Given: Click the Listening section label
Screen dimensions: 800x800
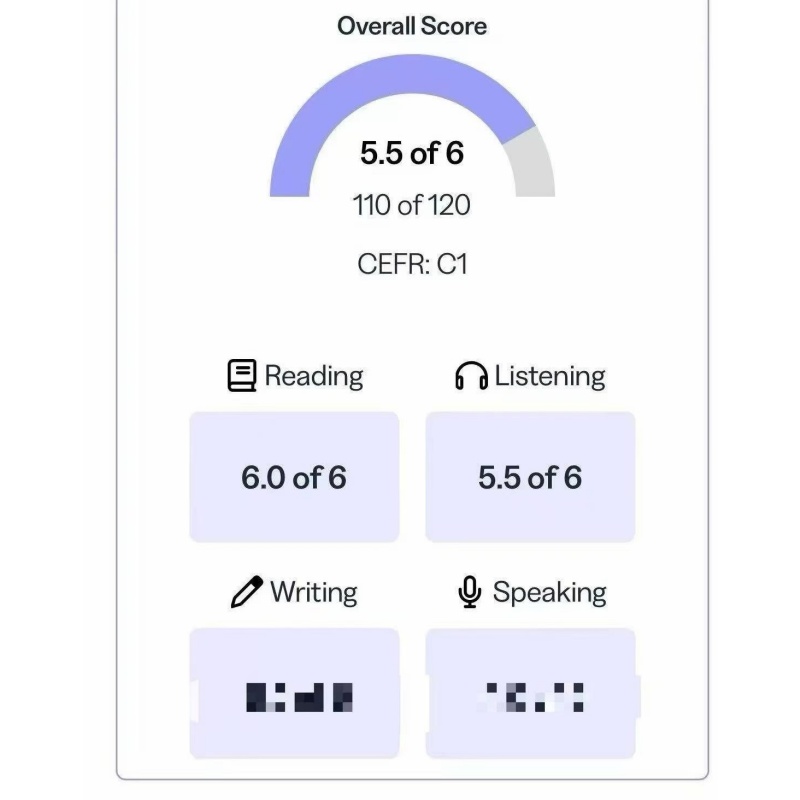Looking at the screenshot, I should click(x=549, y=377).
